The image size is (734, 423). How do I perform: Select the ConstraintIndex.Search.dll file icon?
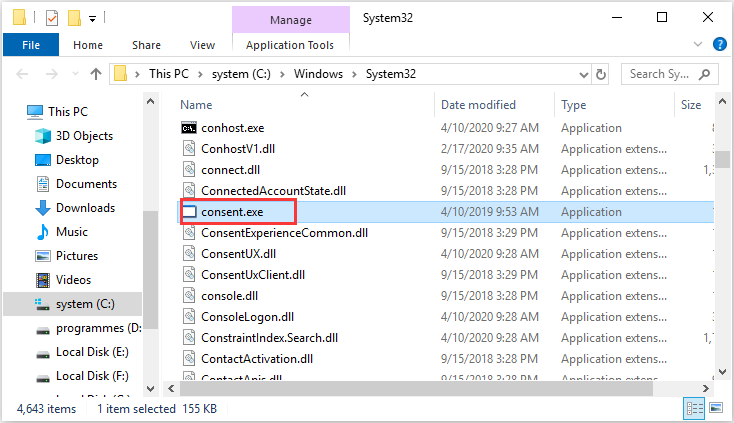pos(189,338)
